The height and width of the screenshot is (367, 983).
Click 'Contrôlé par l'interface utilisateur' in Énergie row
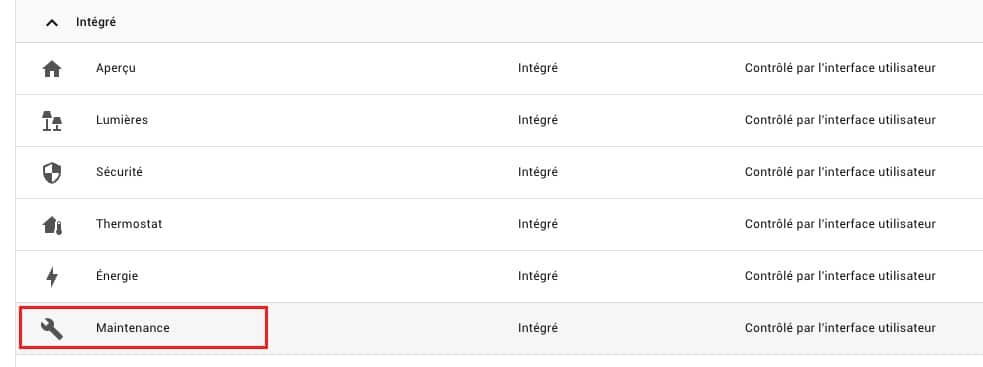(840, 275)
